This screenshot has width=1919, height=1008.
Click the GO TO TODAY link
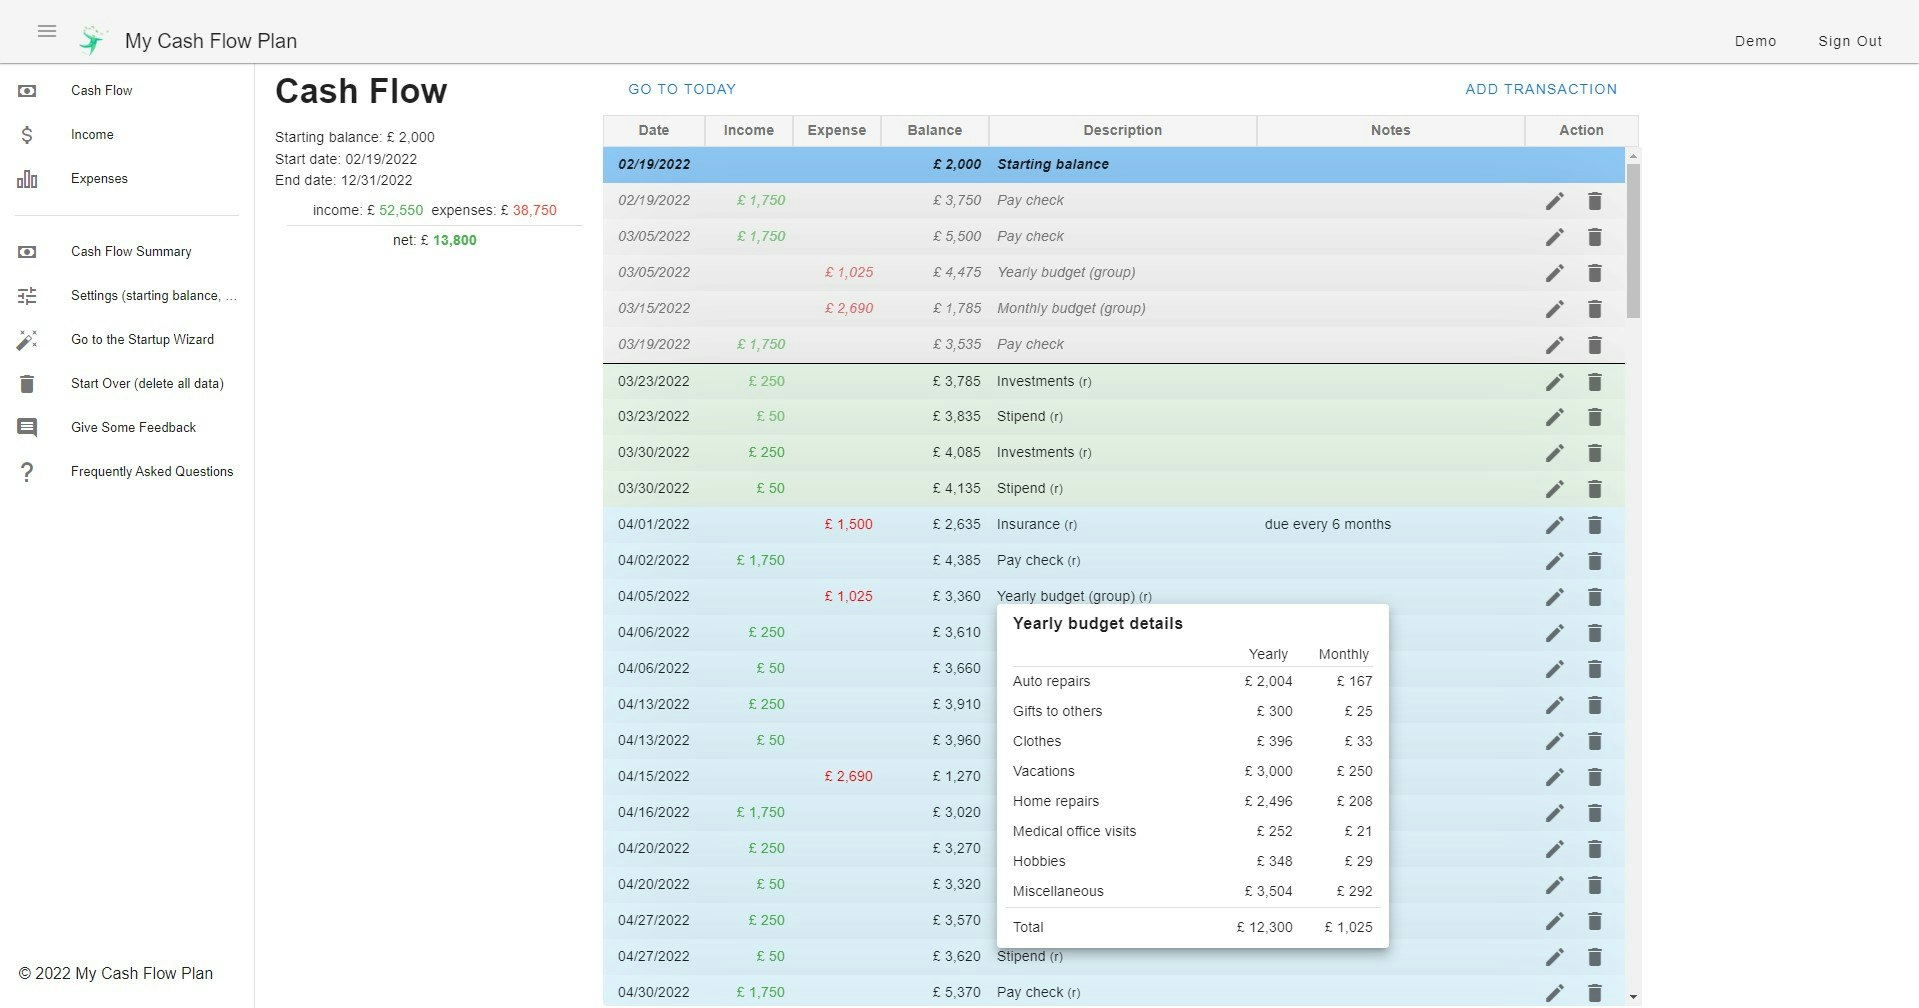coord(682,89)
